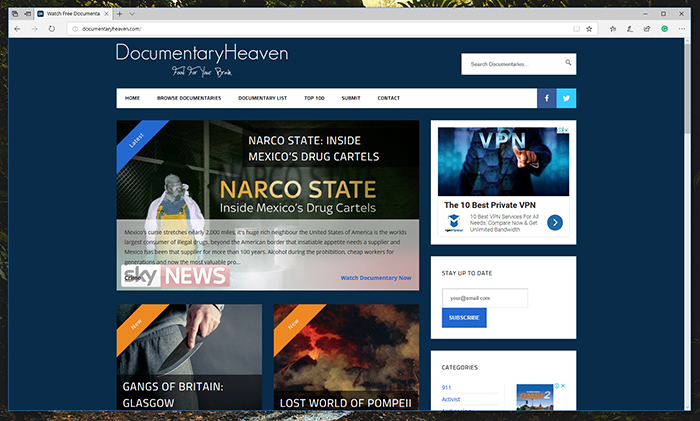700x421 pixels.
Task: Open the Activist category link
Action: click(x=450, y=399)
